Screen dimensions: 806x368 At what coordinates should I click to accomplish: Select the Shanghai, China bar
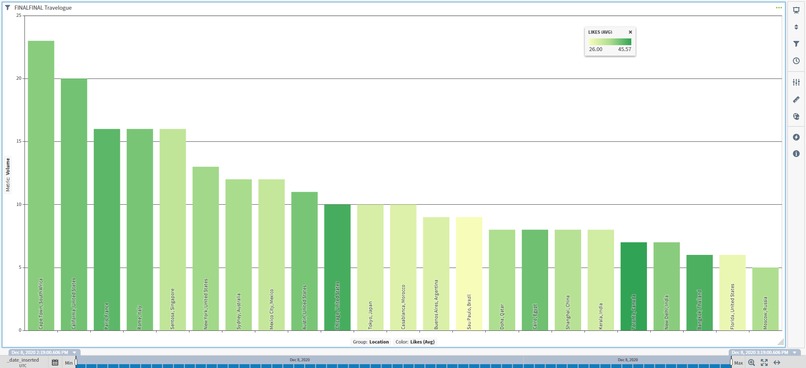point(567,280)
